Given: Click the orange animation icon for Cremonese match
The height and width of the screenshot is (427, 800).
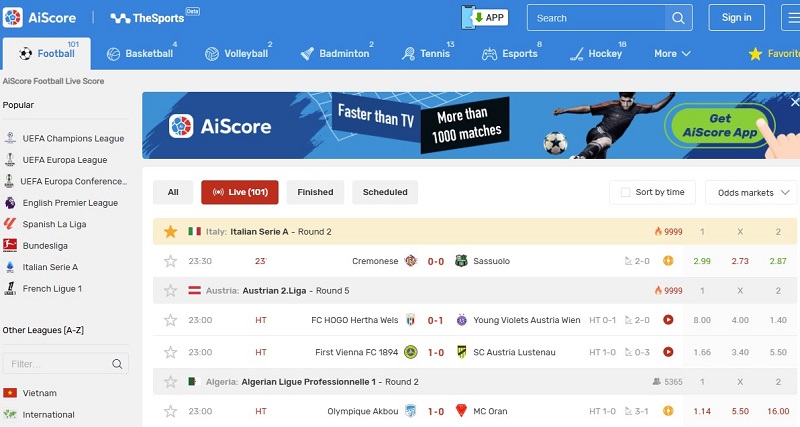Looking at the screenshot, I should pyautogui.click(x=668, y=261).
